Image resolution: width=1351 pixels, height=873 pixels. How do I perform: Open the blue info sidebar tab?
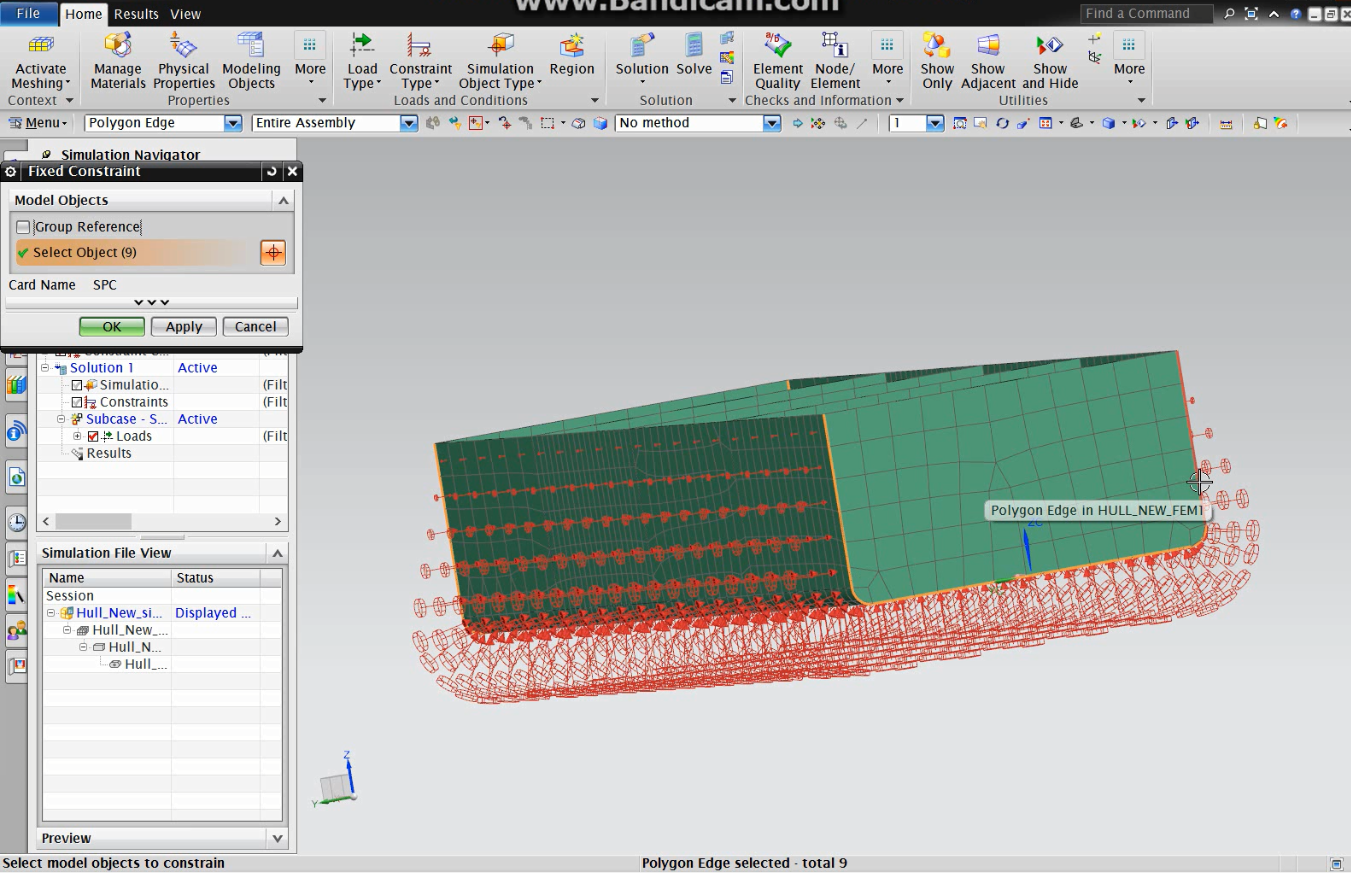point(16,431)
